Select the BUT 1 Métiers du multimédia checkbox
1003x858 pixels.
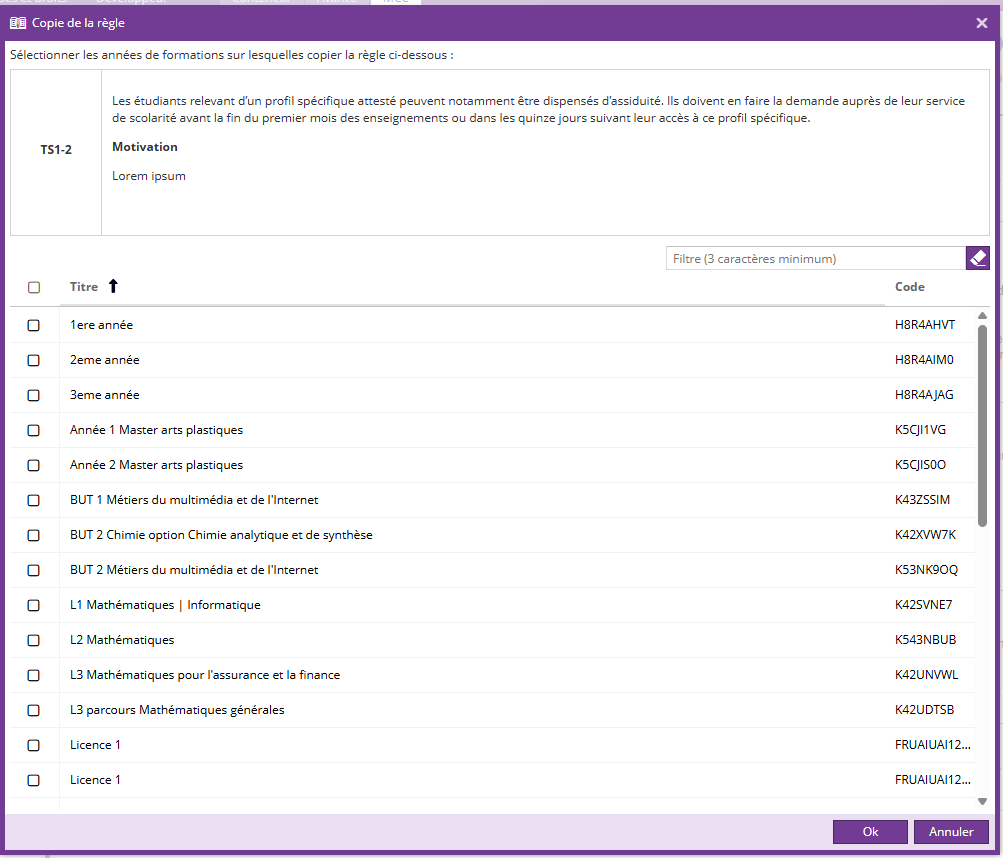[34, 500]
